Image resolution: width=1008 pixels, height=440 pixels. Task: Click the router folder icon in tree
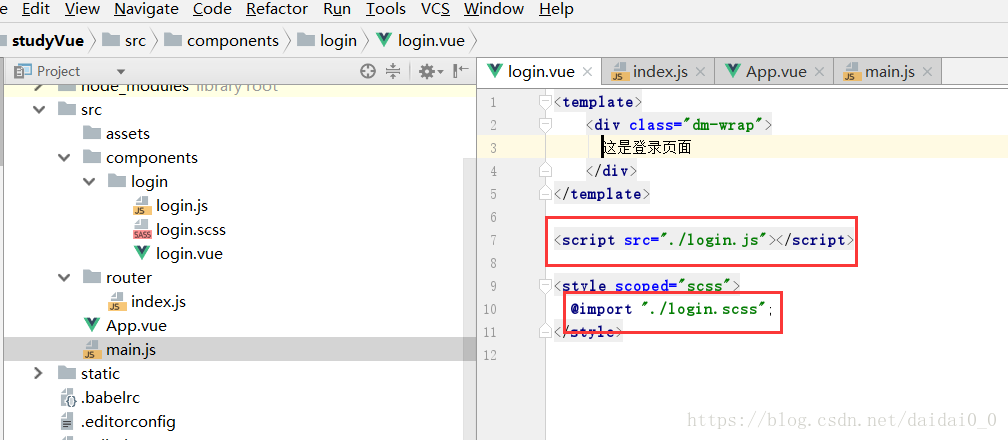coord(92,277)
